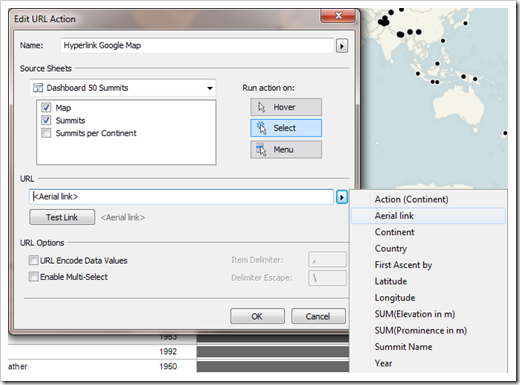
Task: Enable URL Encode Data Values option
Action: point(33,260)
